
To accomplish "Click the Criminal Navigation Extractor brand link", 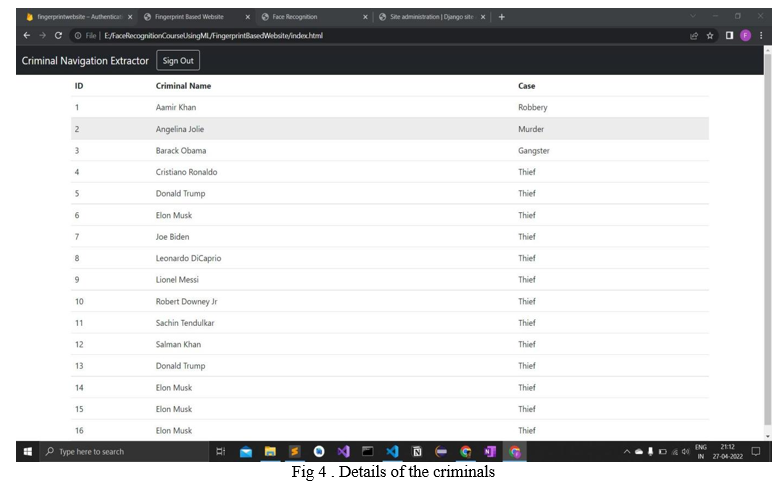I will point(85,61).
